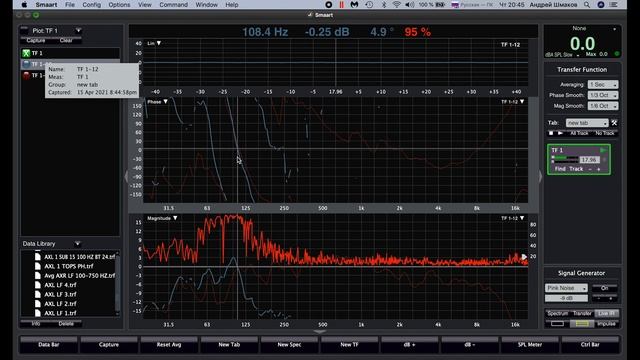
Task: Toggle Live IR view button
Action: click(607, 313)
